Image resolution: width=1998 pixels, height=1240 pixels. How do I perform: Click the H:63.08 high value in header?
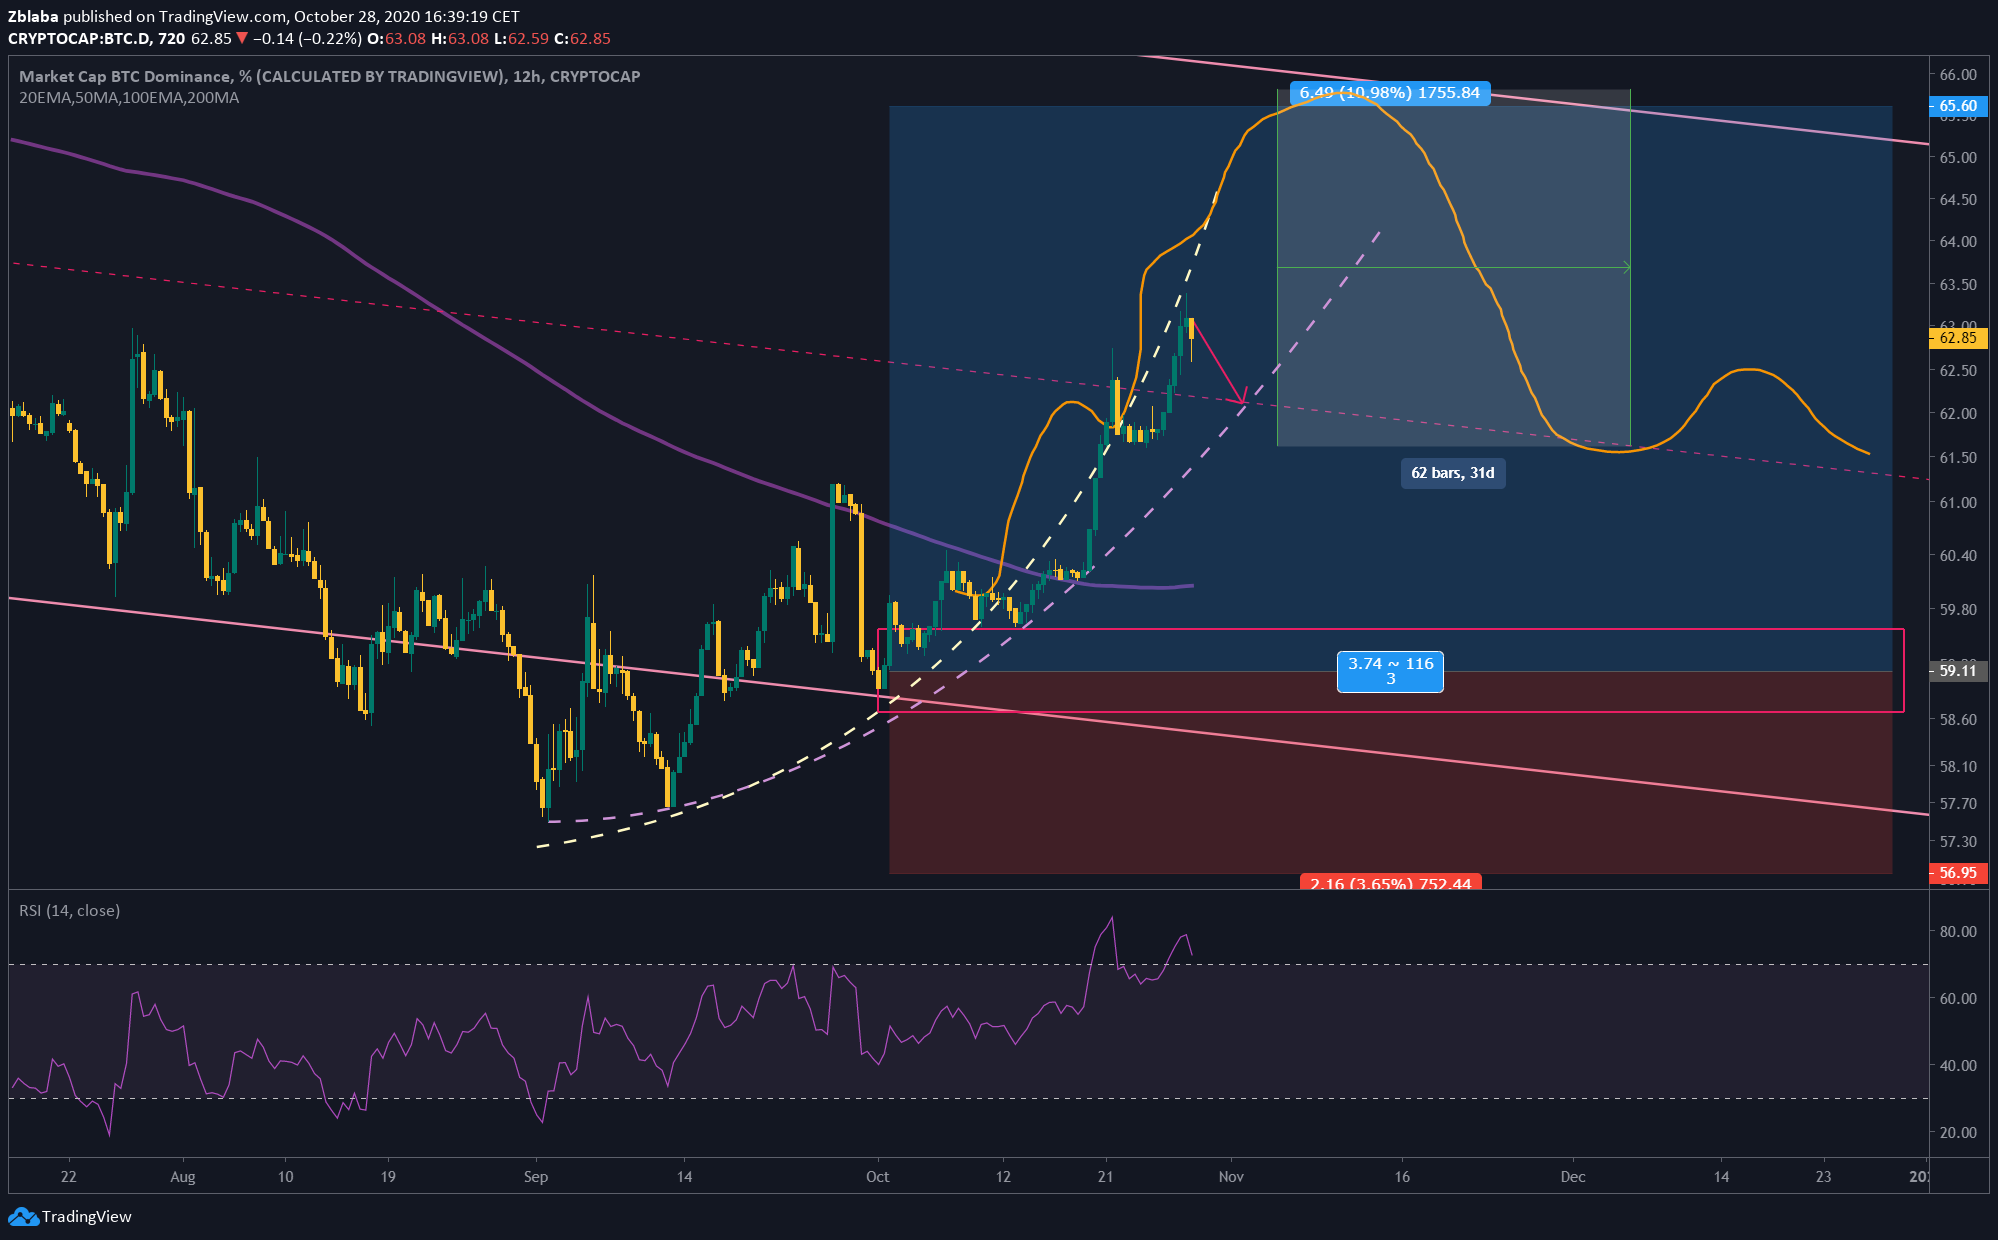(460, 39)
